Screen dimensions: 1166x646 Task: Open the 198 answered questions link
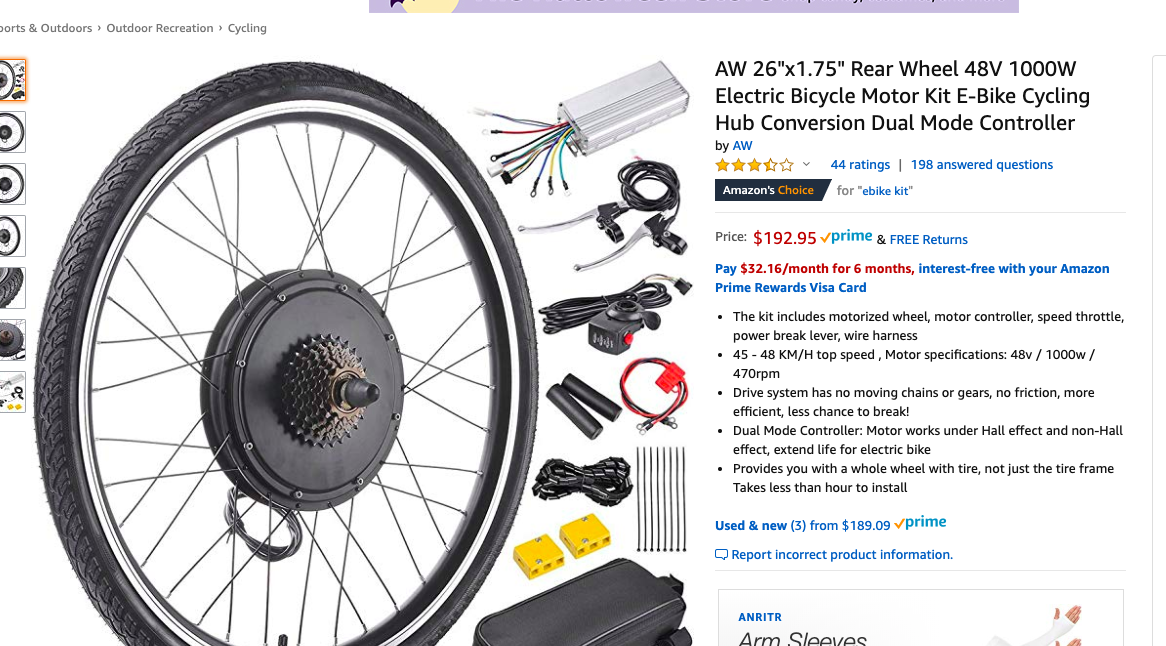981,164
